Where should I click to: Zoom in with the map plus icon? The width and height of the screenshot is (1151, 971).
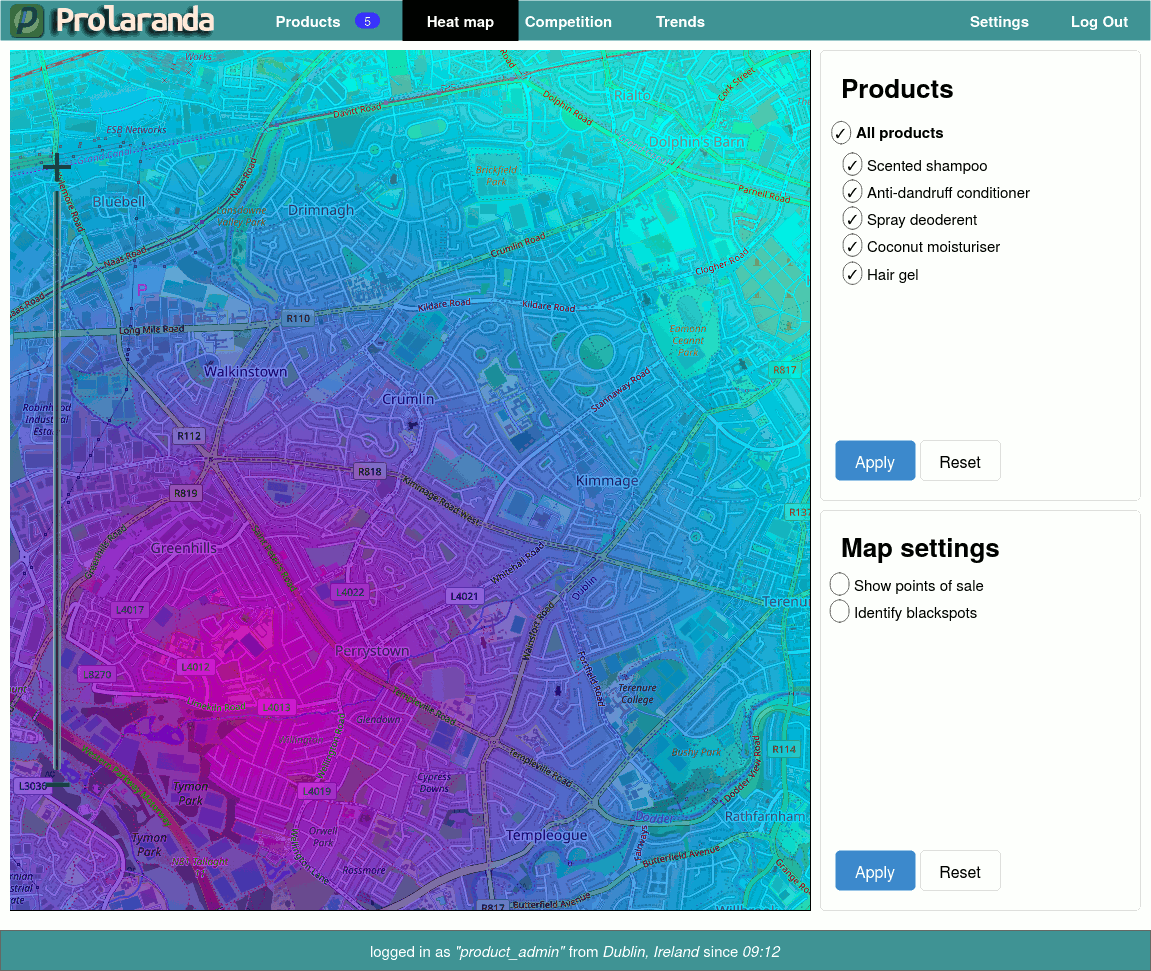(x=57, y=164)
